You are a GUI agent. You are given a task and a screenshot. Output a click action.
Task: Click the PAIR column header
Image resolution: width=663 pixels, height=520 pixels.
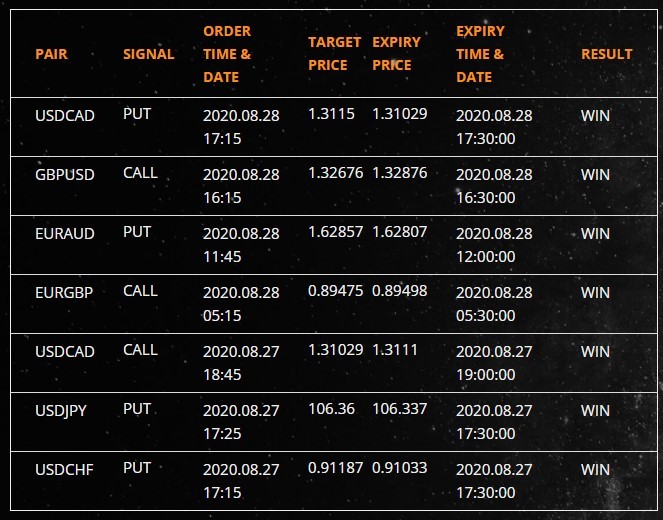pos(51,54)
